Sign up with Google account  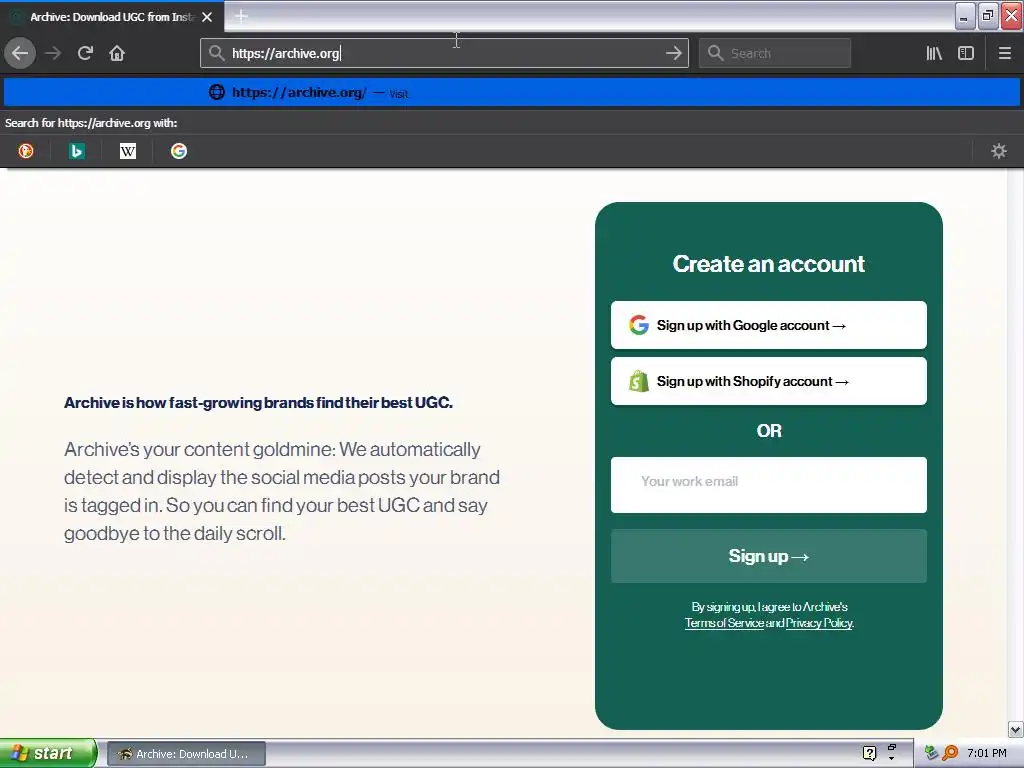tap(769, 325)
